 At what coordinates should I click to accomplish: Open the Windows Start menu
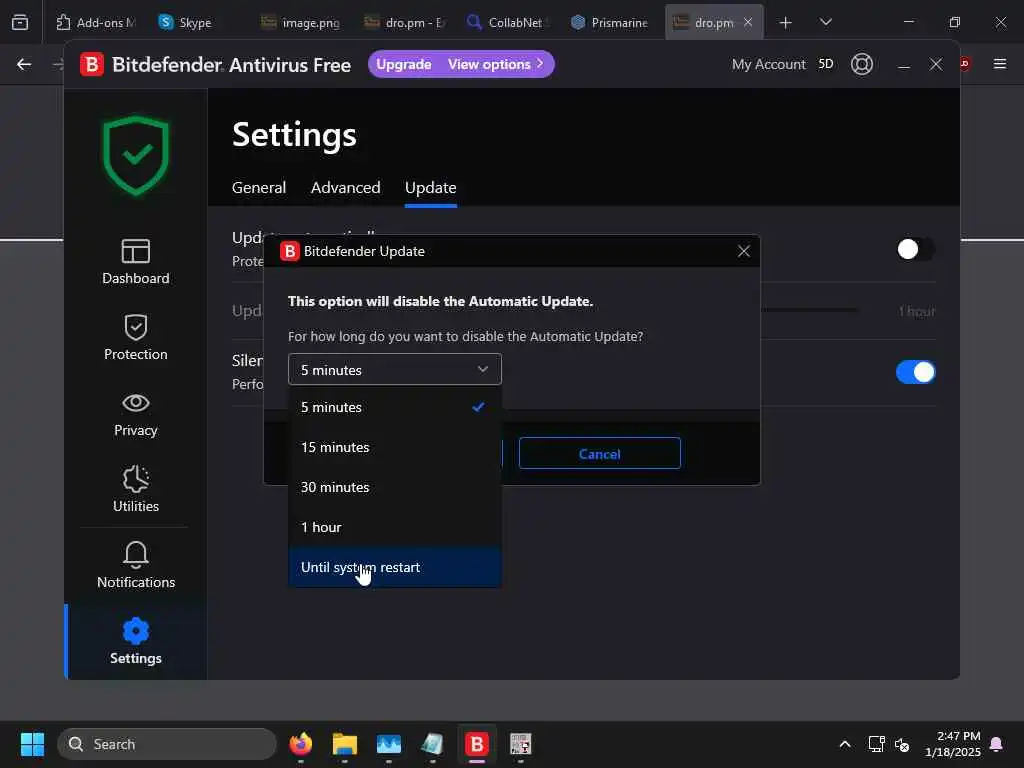click(32, 744)
